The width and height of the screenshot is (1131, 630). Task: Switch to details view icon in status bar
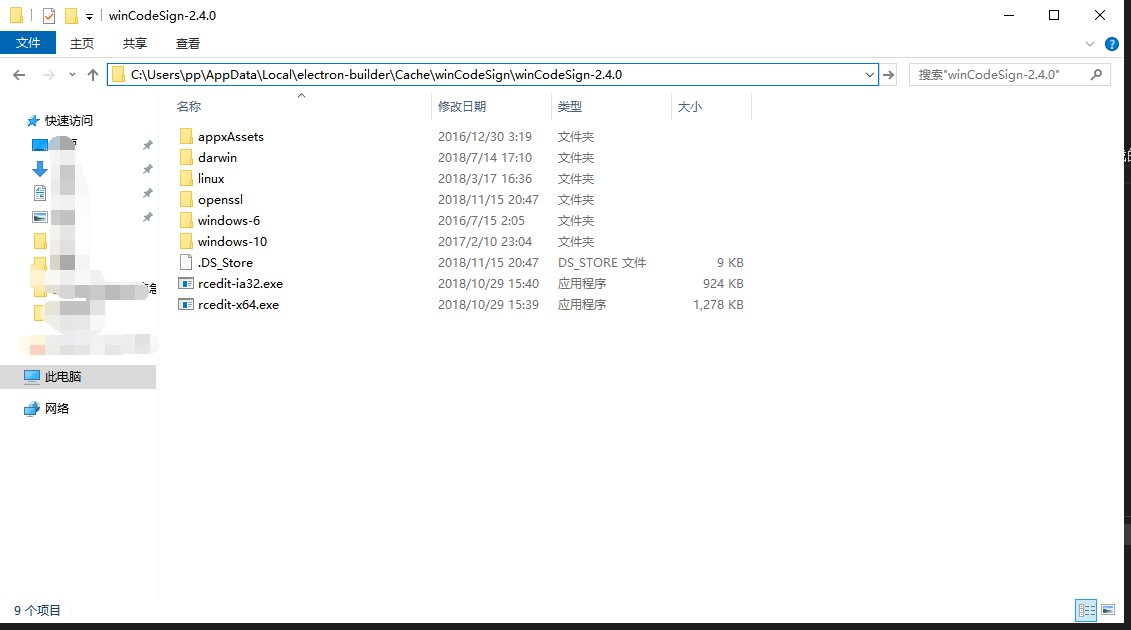1086,610
